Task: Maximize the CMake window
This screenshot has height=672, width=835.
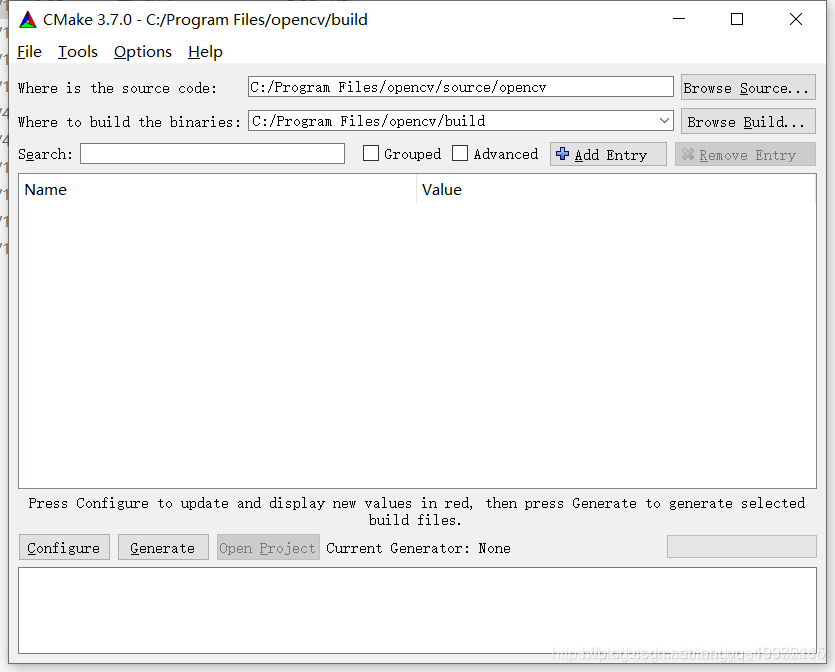Action: (x=737, y=19)
